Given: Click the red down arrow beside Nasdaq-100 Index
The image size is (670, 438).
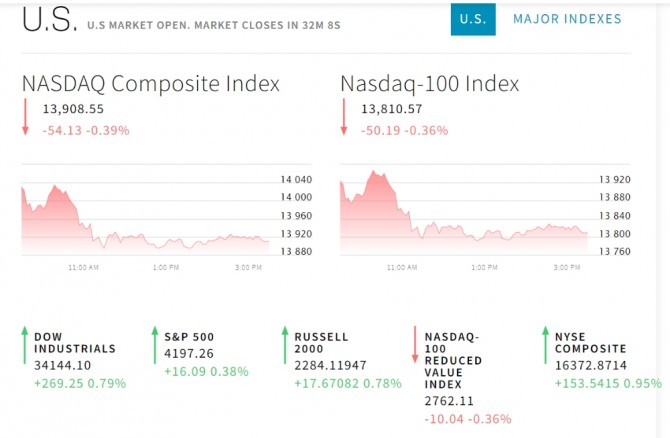Looking at the screenshot, I should click(344, 116).
